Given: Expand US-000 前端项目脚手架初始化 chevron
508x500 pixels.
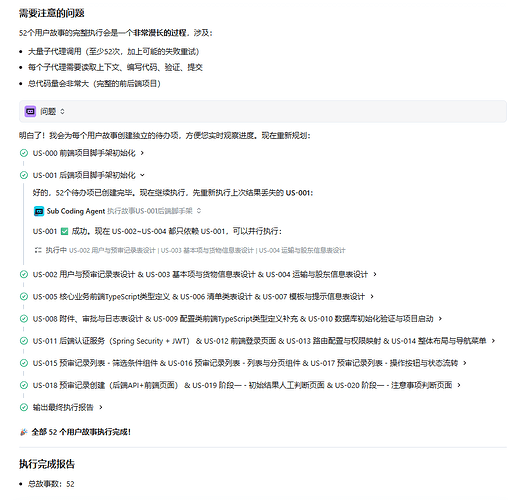Looking at the screenshot, I should click(x=142, y=153).
